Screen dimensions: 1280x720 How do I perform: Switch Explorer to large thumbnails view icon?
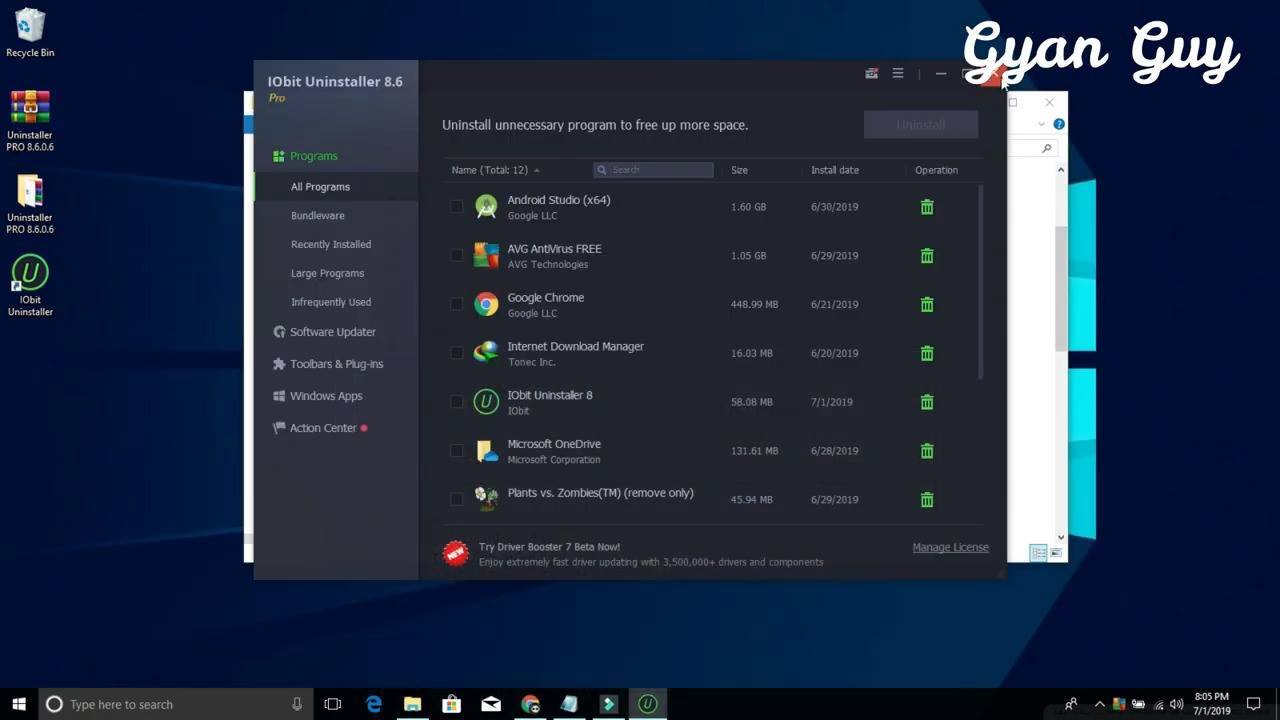1055,553
